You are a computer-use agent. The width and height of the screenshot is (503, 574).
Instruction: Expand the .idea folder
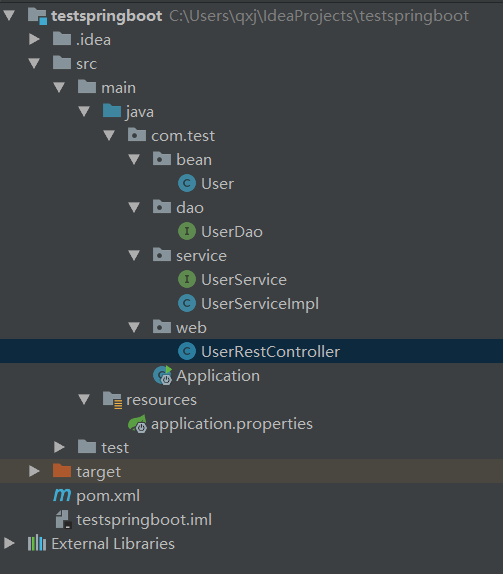(x=34, y=39)
